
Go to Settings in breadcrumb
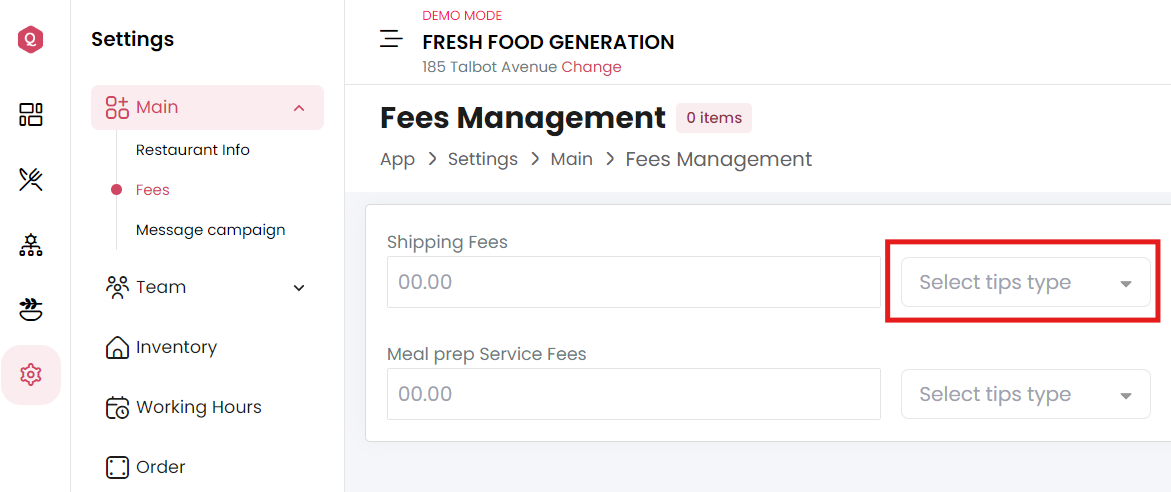(x=482, y=159)
